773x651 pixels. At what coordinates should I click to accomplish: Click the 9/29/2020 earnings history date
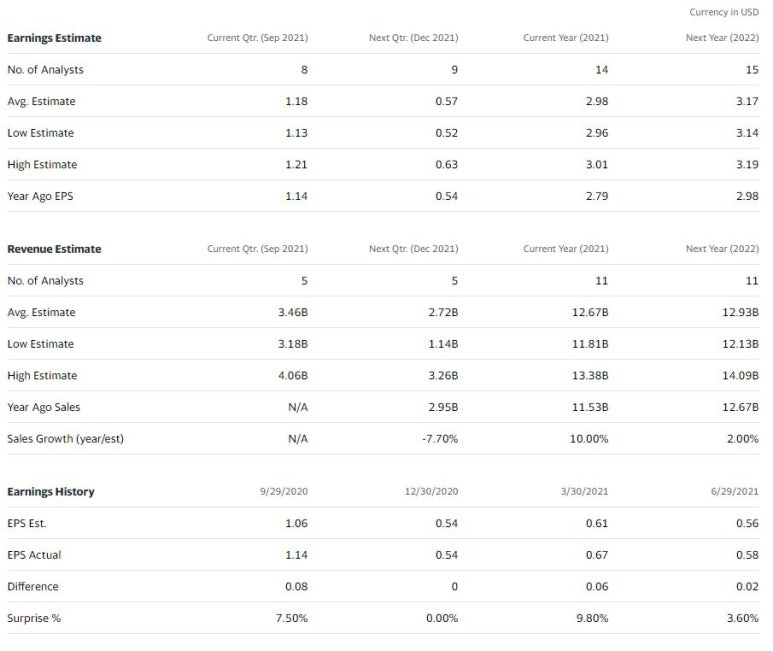click(x=284, y=491)
